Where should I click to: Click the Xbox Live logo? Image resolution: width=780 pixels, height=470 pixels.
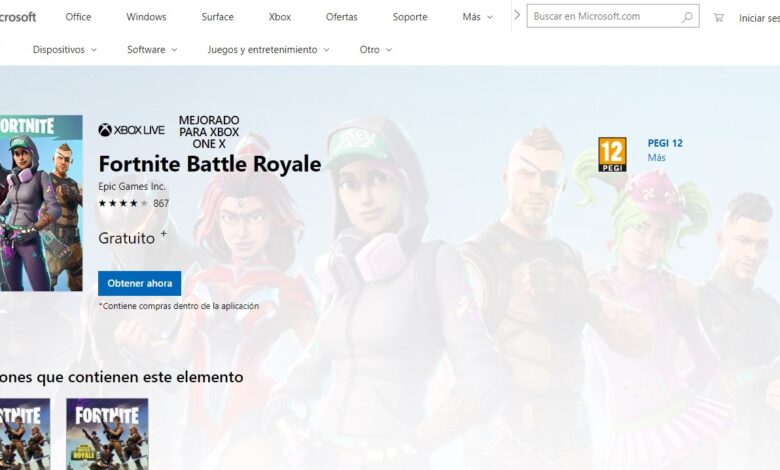(131, 130)
